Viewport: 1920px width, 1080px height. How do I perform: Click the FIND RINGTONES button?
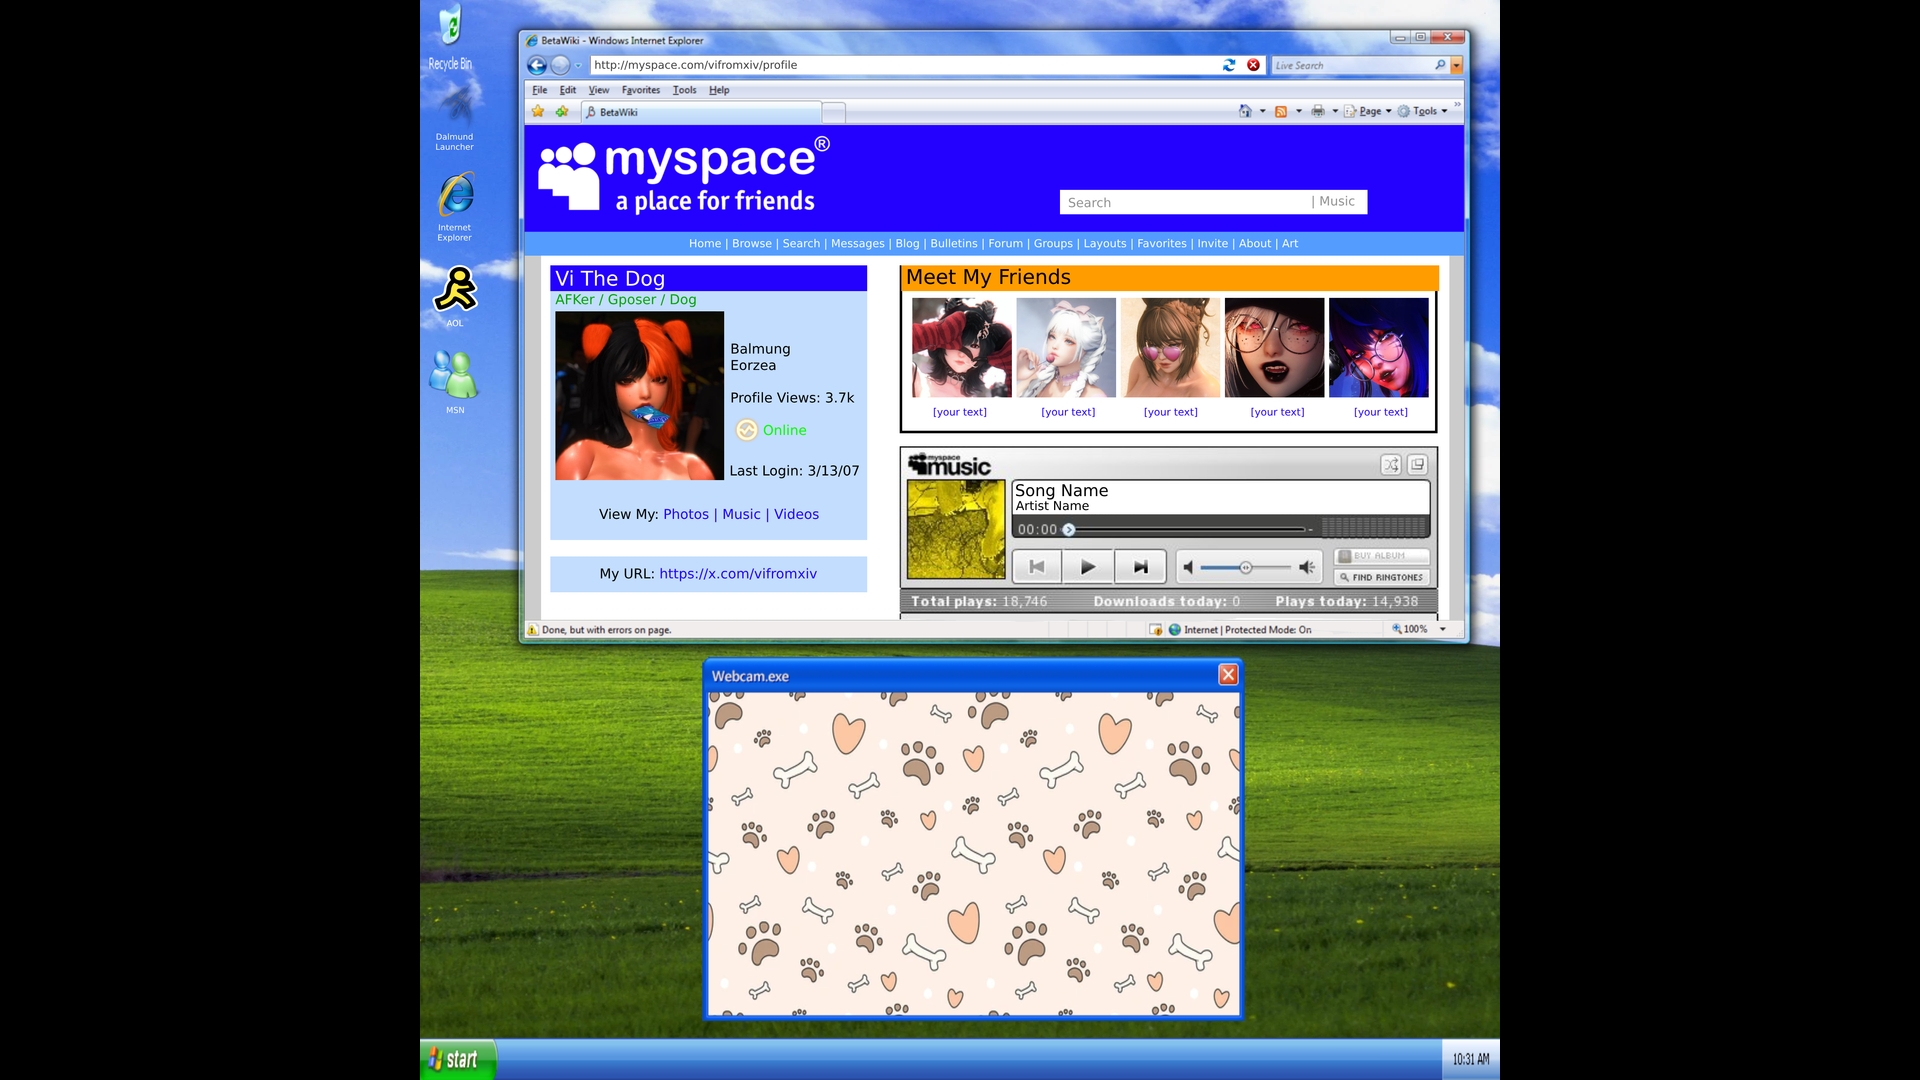coord(1382,578)
